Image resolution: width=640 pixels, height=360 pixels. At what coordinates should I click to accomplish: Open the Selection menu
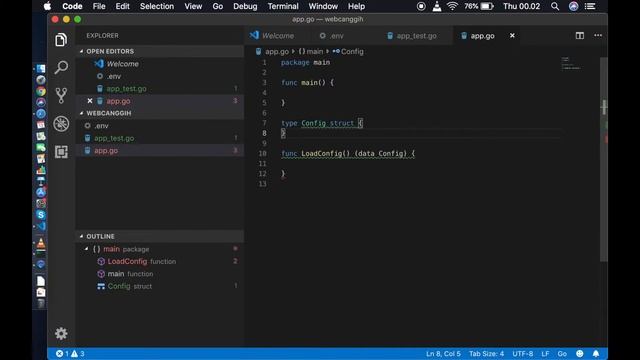coord(157,6)
